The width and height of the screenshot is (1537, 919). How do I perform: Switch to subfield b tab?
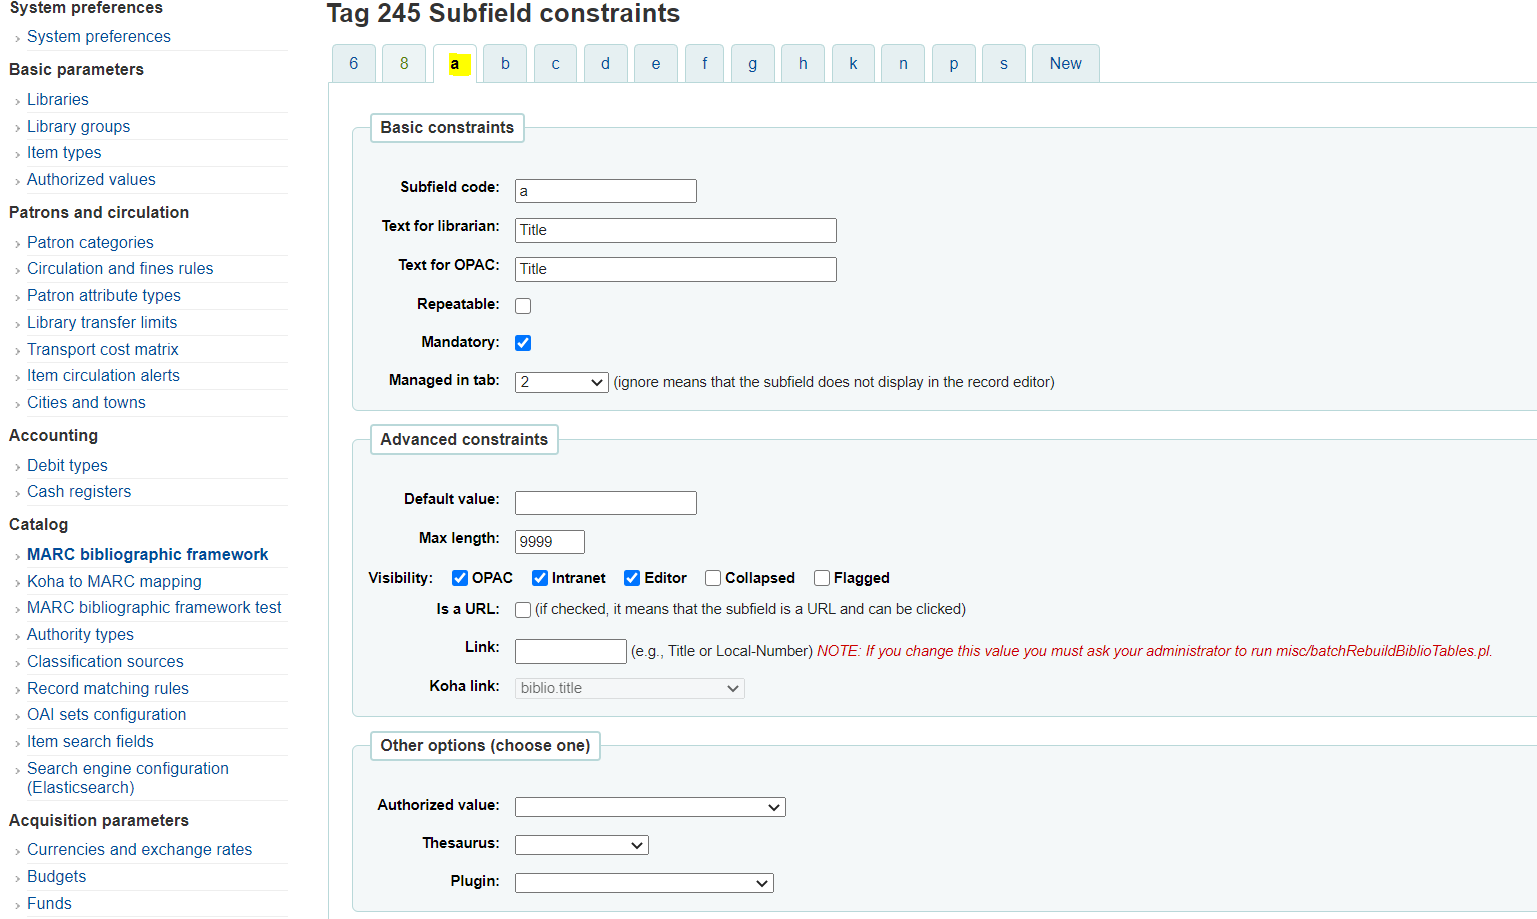coord(505,63)
